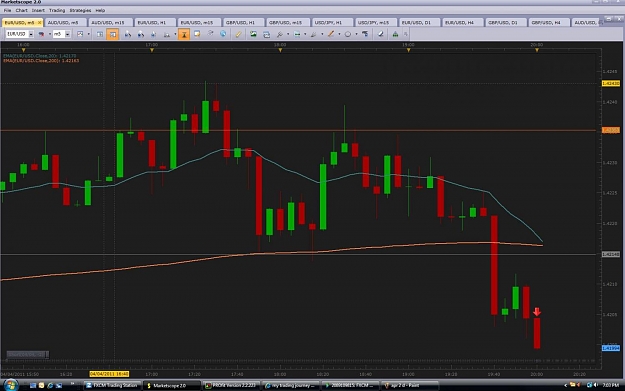The image size is (625, 391).
Task: Switch to the GBP/USD, H1 chart tab
Action: [242, 23]
